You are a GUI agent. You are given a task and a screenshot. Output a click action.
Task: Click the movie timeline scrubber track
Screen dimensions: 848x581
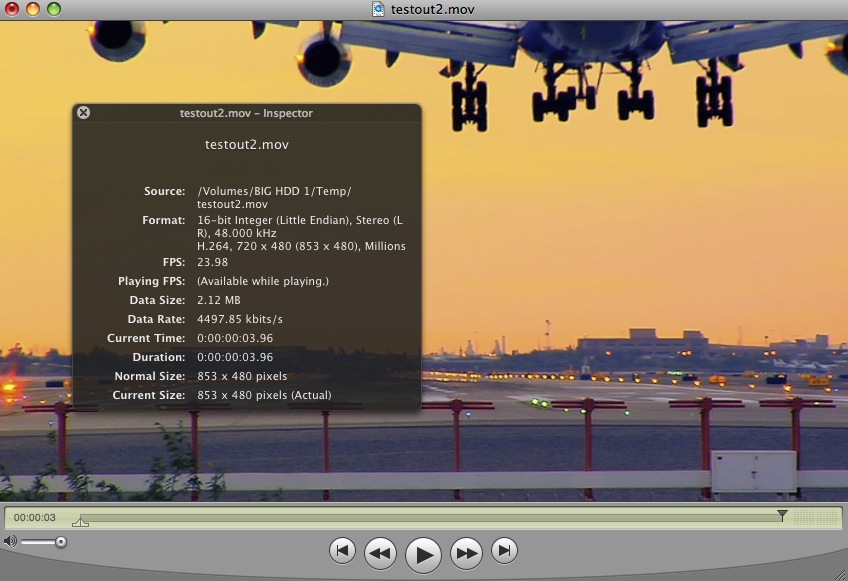(x=432, y=518)
